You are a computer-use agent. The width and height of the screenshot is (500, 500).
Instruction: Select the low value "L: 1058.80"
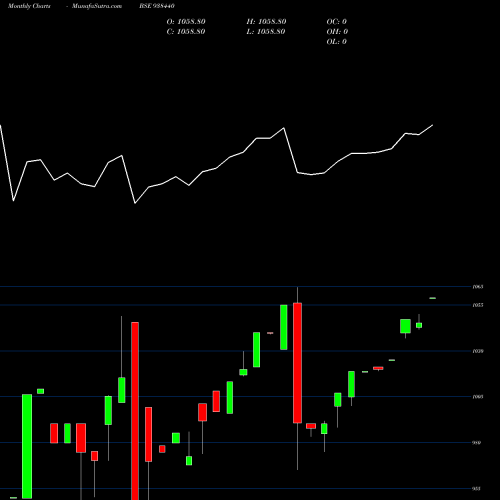click(x=266, y=32)
